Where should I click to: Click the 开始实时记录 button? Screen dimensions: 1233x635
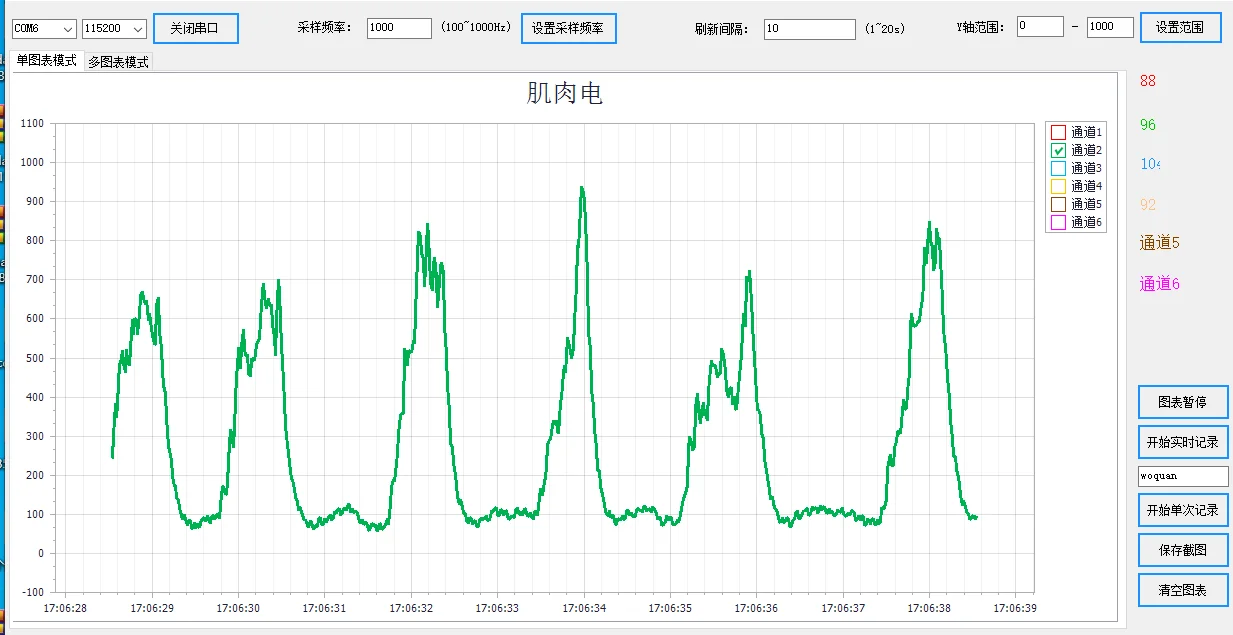click(1183, 442)
